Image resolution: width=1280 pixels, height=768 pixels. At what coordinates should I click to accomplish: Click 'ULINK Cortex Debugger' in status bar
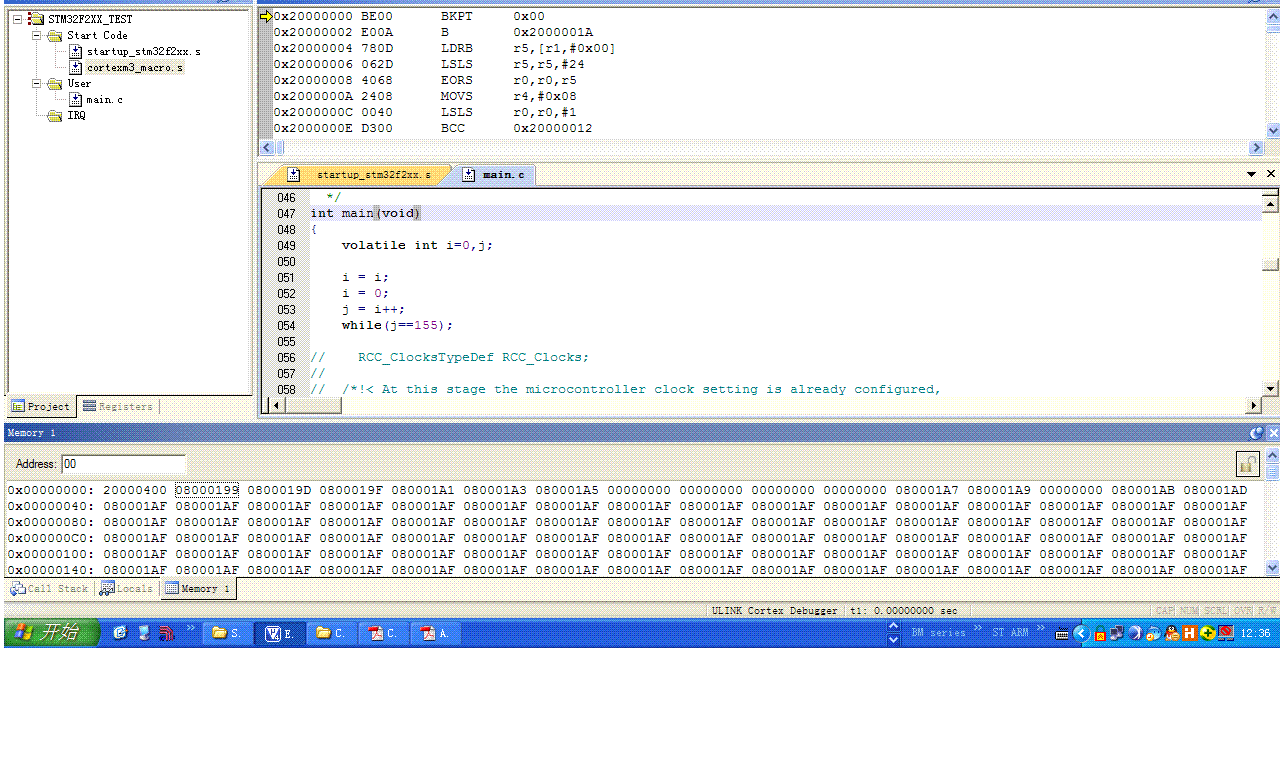coord(774,610)
